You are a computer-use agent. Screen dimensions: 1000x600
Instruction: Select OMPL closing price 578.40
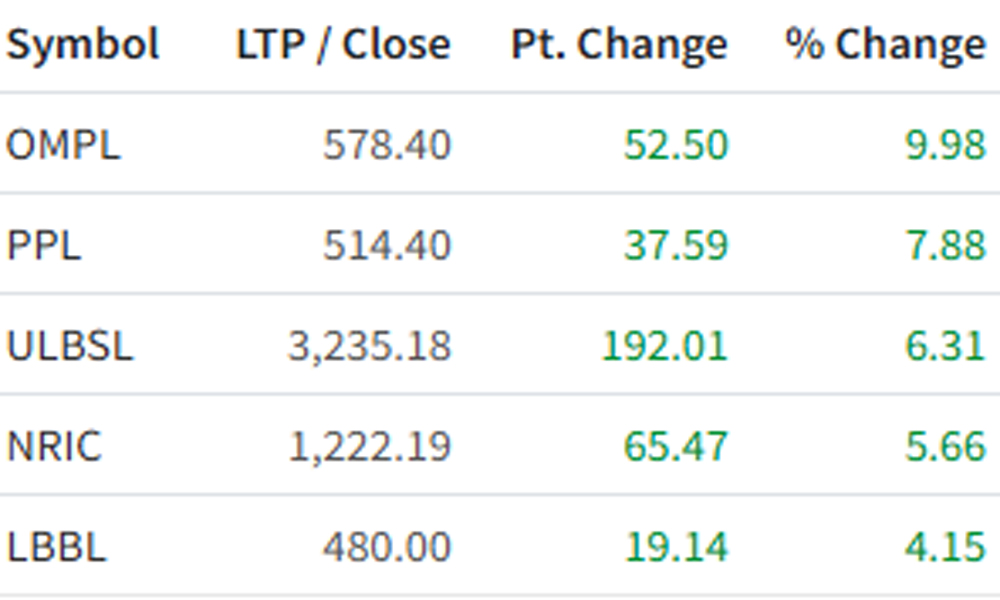pyautogui.click(x=387, y=144)
